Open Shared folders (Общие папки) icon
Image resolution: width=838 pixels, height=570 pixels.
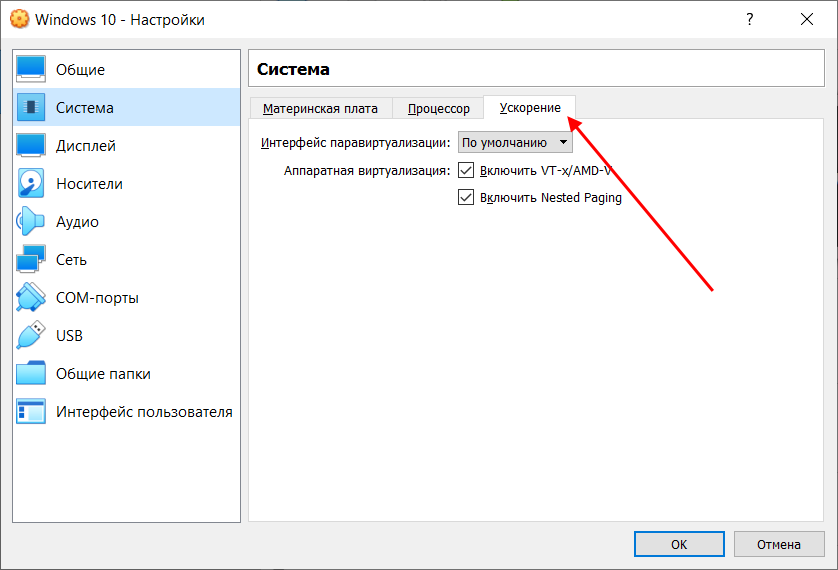[x=31, y=374]
